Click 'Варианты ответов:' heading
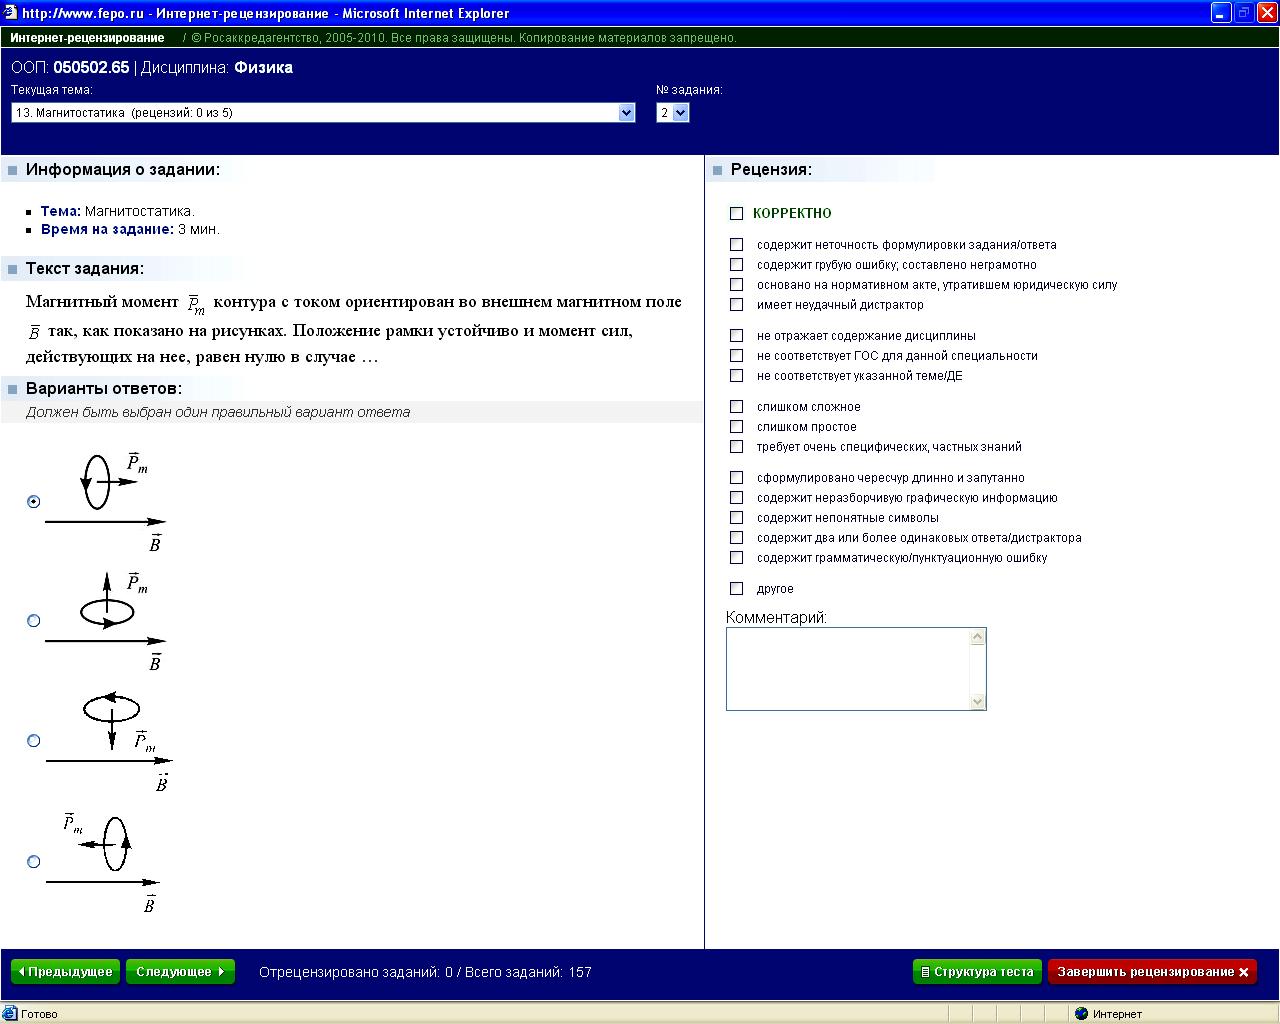1280x1024 pixels. [104, 389]
